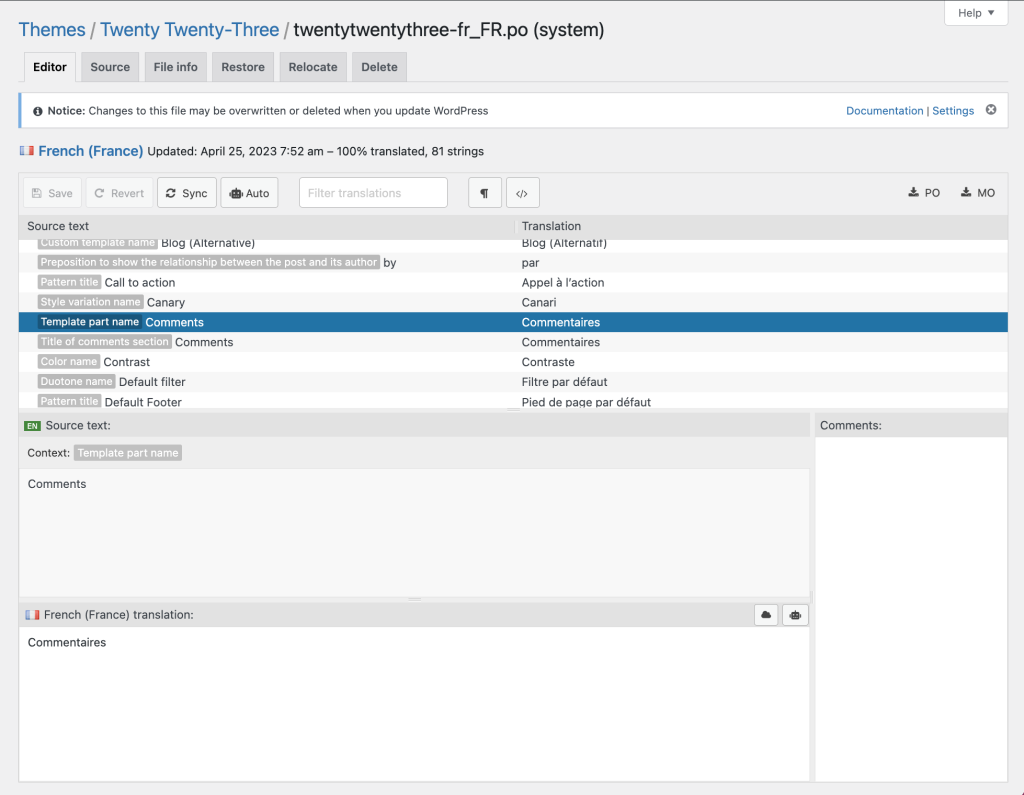The width and height of the screenshot is (1024, 795).
Task: Switch to the Editor tab
Action: click(x=50, y=67)
